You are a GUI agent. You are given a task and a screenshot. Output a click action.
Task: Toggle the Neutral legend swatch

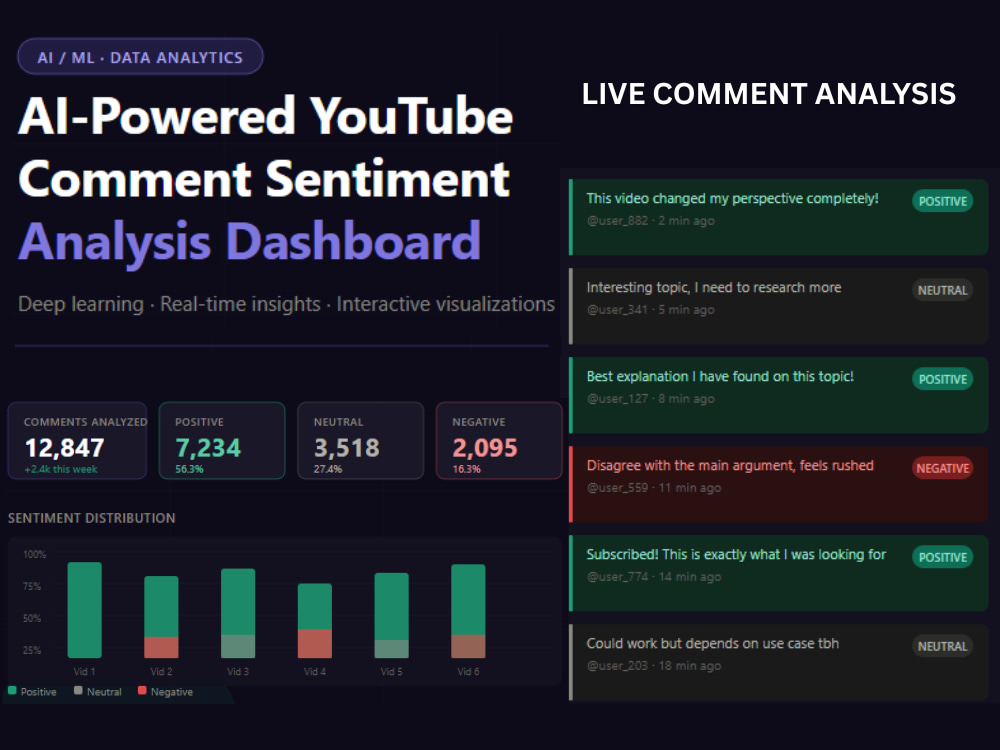tap(78, 691)
